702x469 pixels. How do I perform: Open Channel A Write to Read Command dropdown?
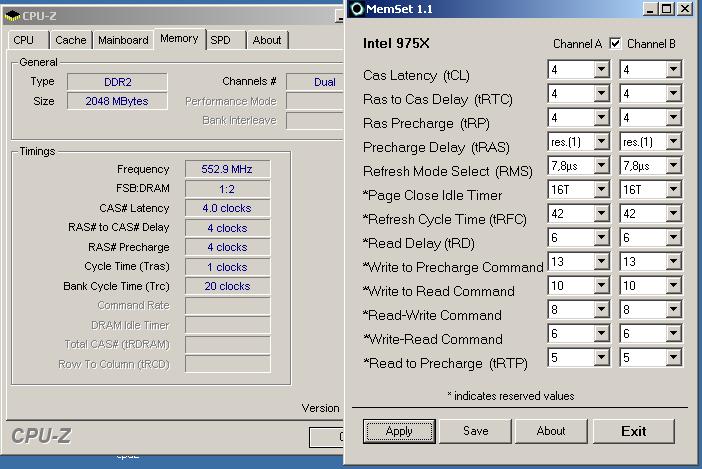602,286
